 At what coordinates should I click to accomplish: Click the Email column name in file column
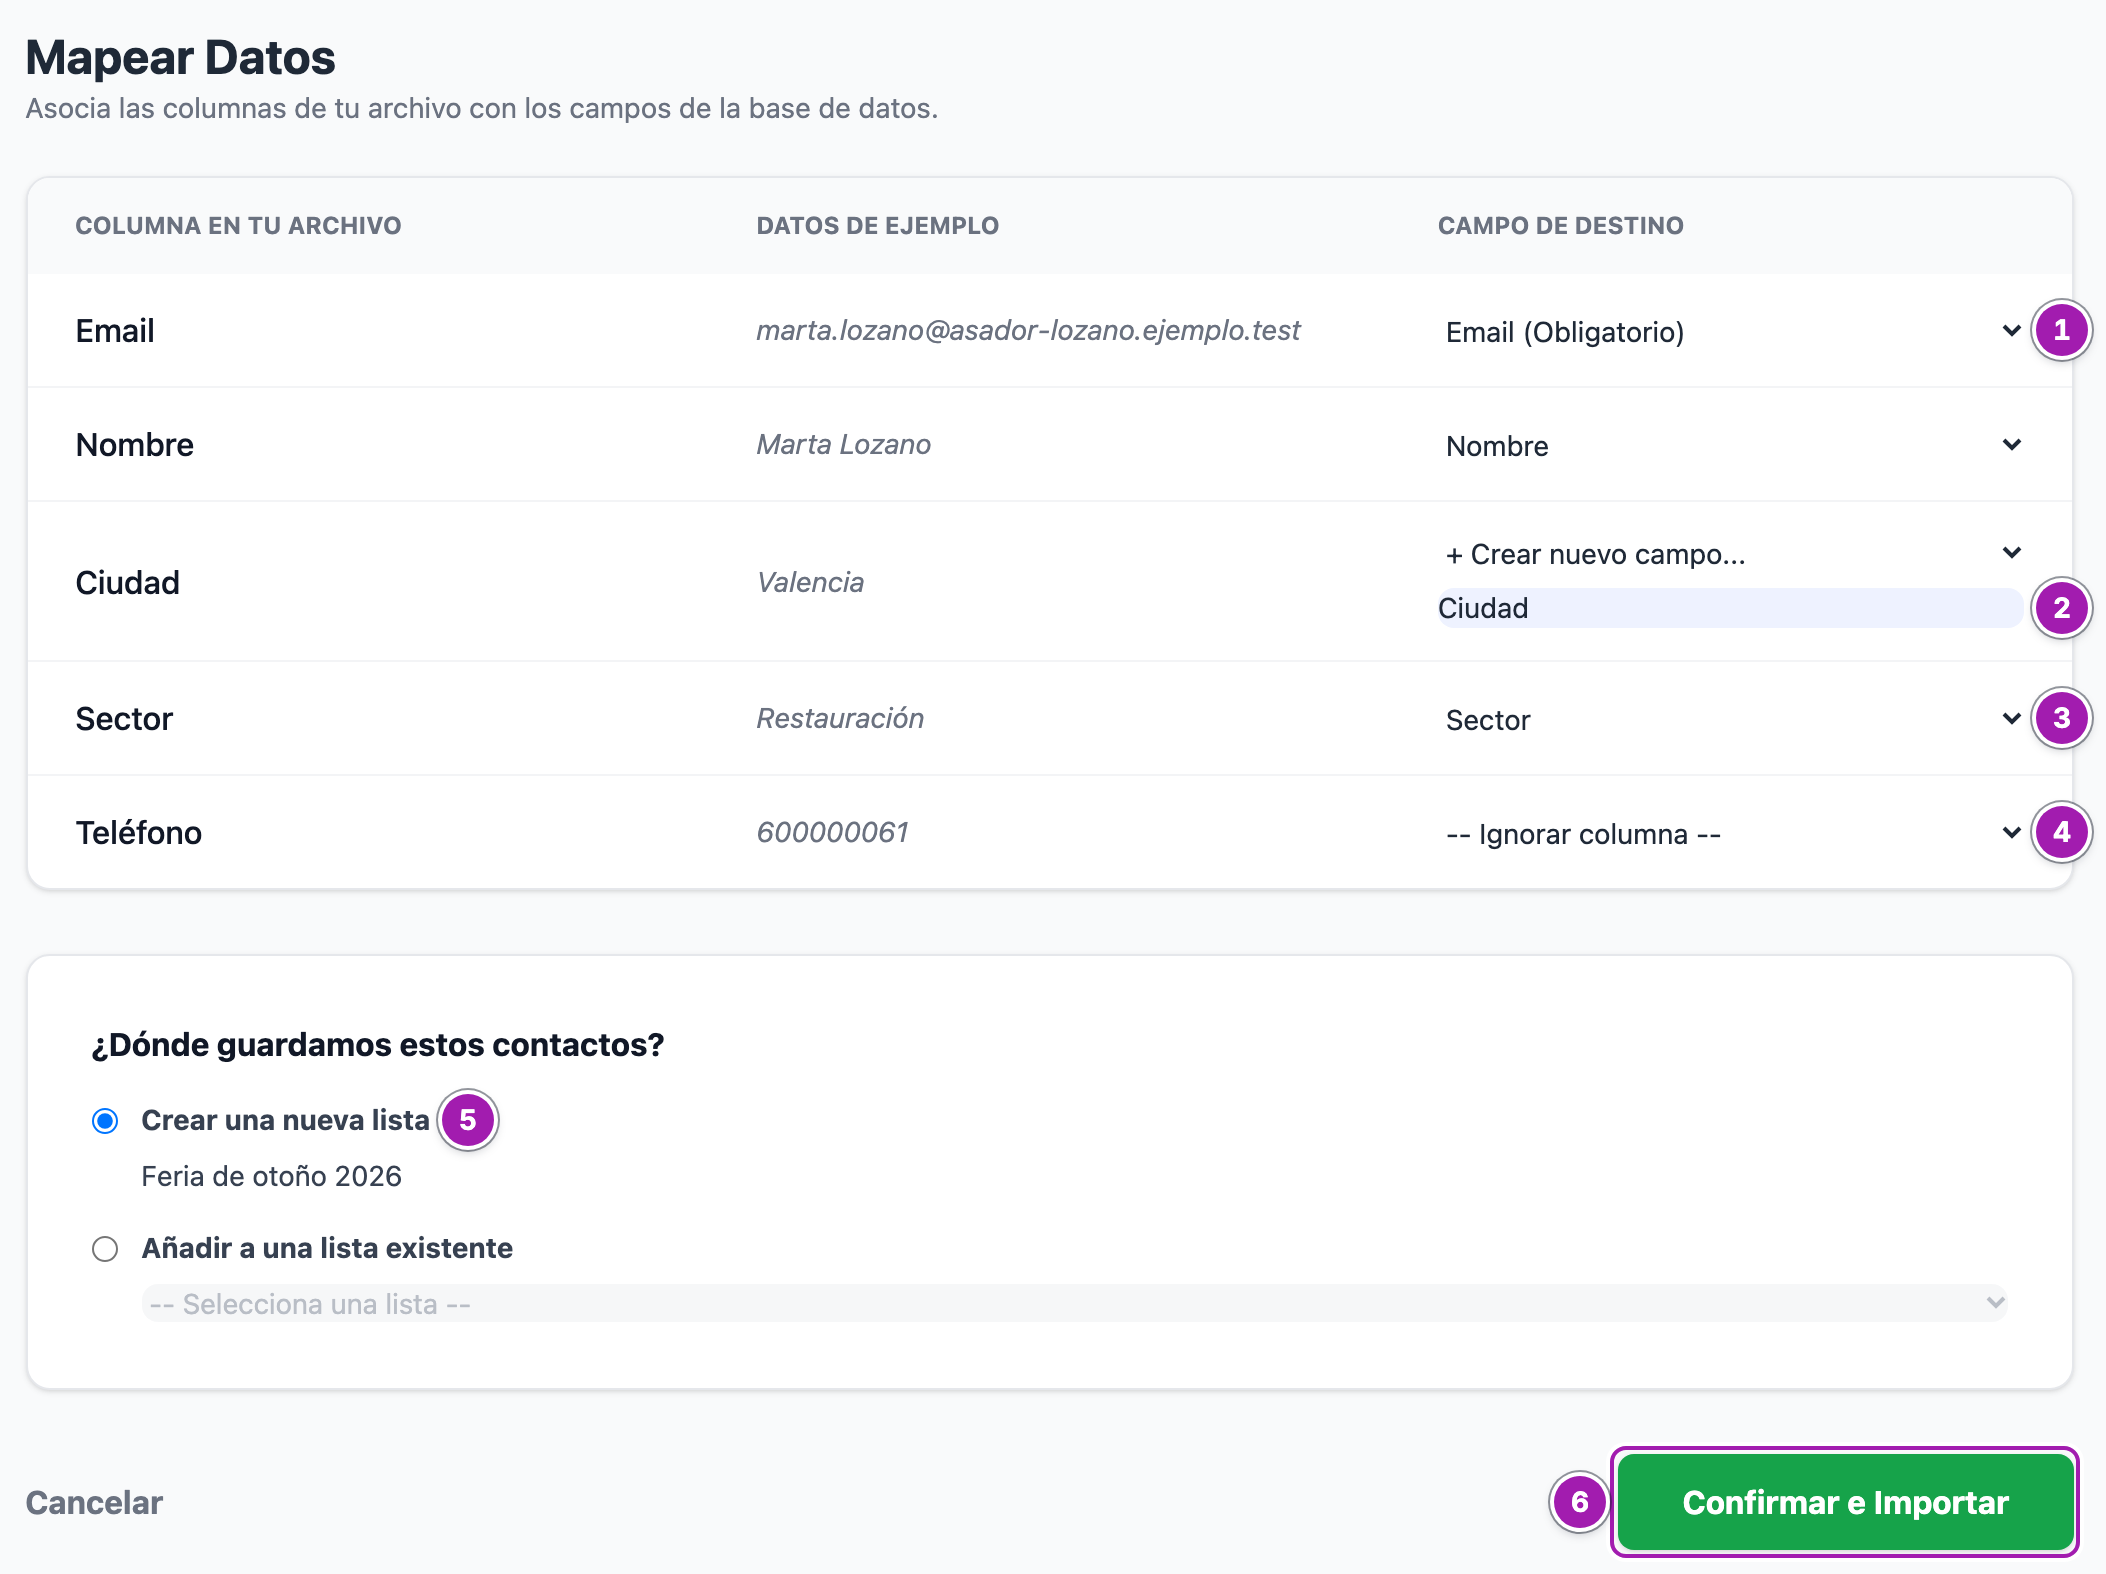(x=115, y=330)
